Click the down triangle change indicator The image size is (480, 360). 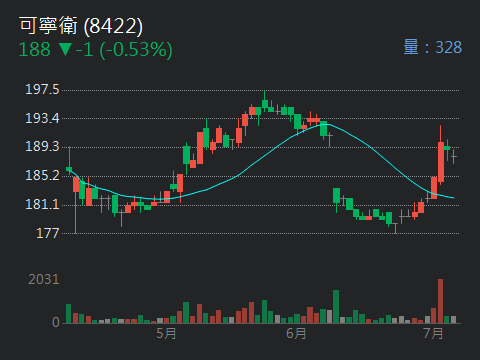65,49
